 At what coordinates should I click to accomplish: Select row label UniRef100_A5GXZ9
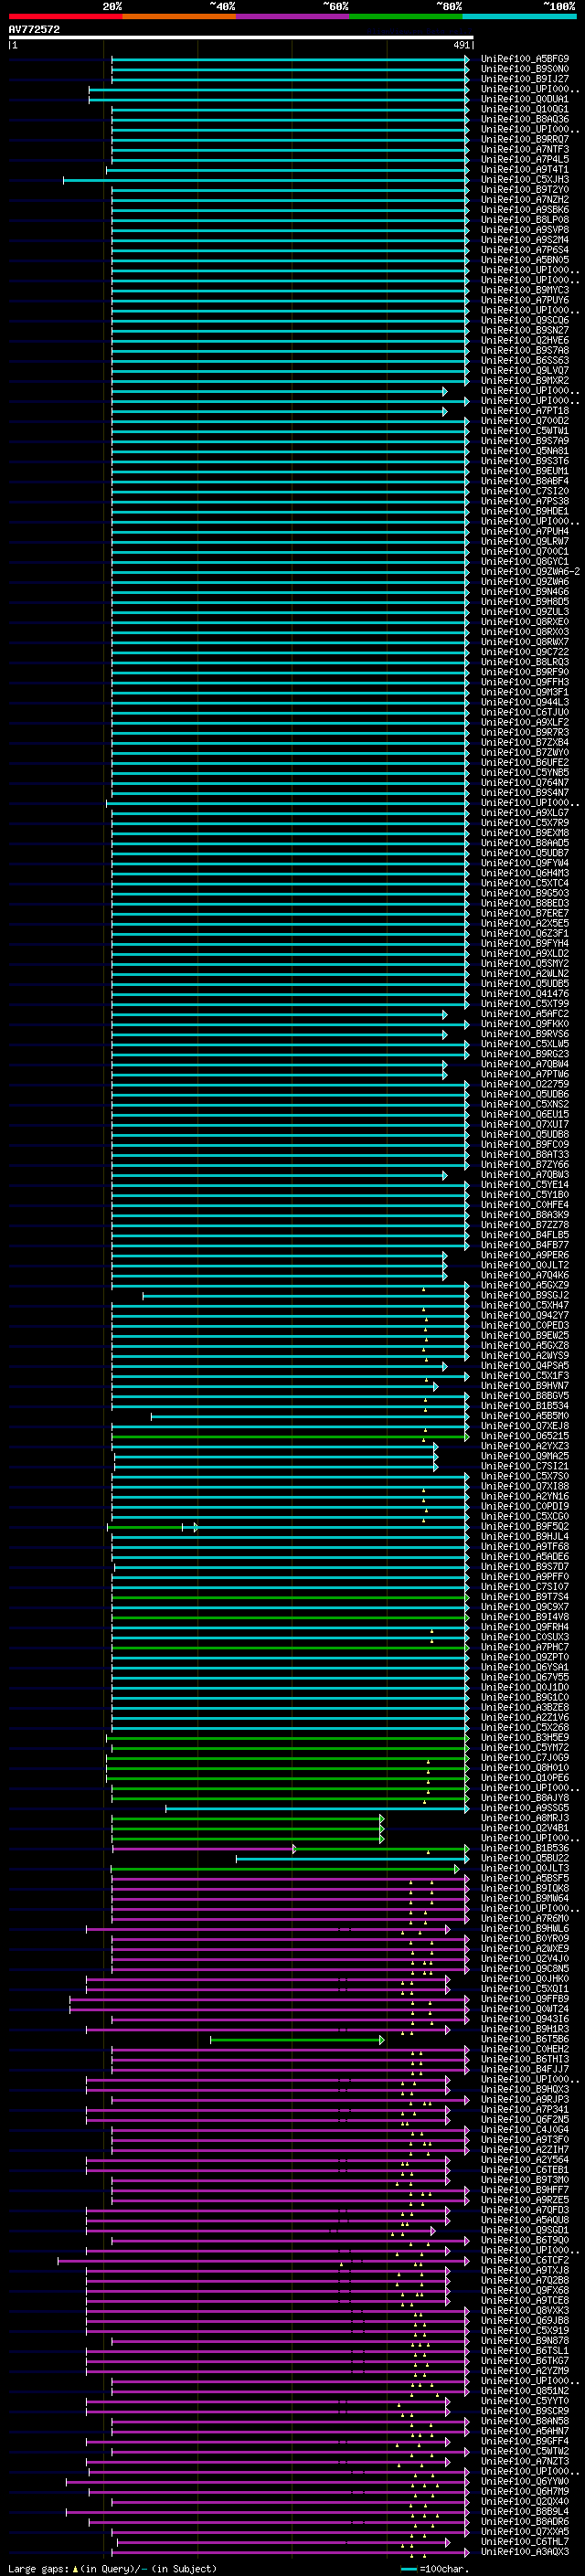click(525, 1285)
